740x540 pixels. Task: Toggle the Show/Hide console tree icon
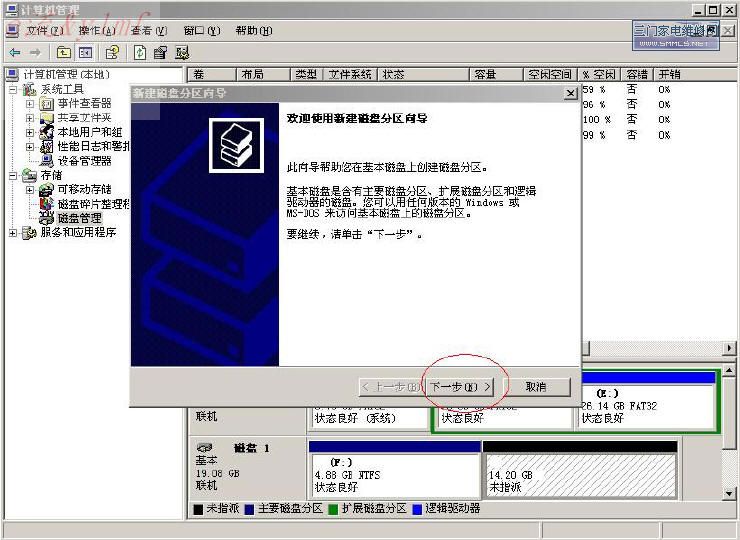tap(86, 52)
